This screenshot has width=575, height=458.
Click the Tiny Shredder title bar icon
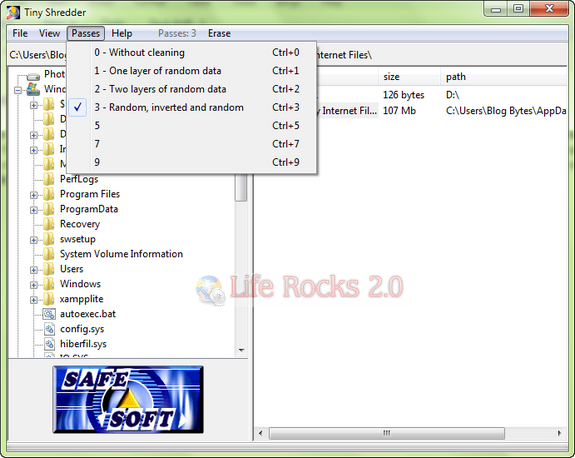[13, 12]
